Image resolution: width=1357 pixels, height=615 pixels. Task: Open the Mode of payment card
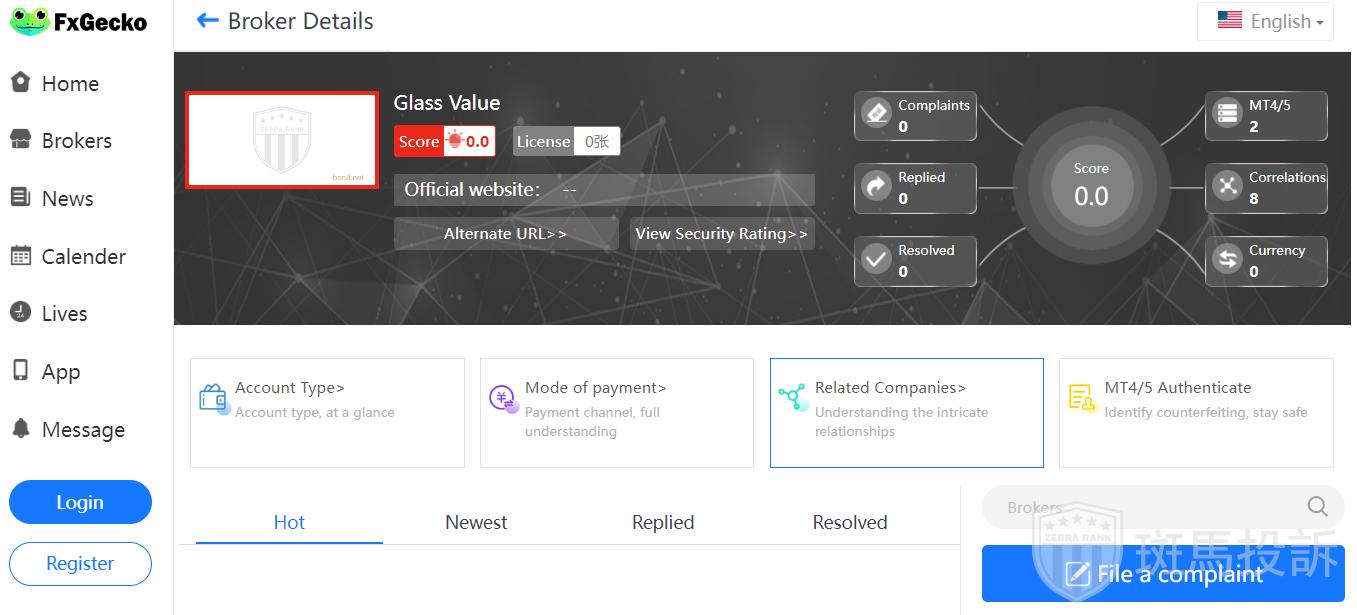pyautogui.click(x=617, y=413)
